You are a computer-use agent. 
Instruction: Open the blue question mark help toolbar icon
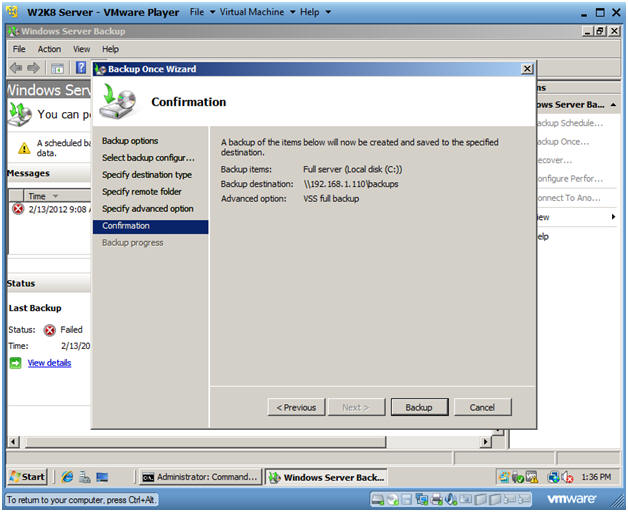pyautogui.click(x=81, y=67)
